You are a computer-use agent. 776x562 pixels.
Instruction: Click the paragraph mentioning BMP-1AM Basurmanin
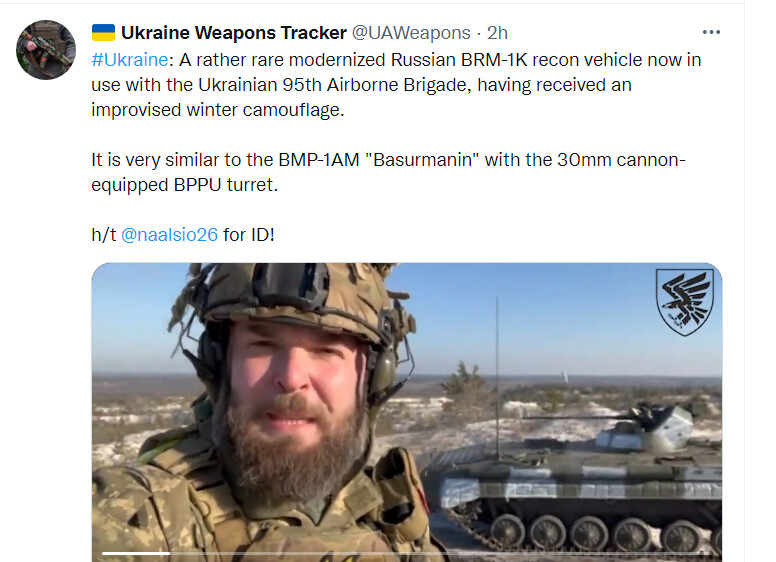pos(388,172)
